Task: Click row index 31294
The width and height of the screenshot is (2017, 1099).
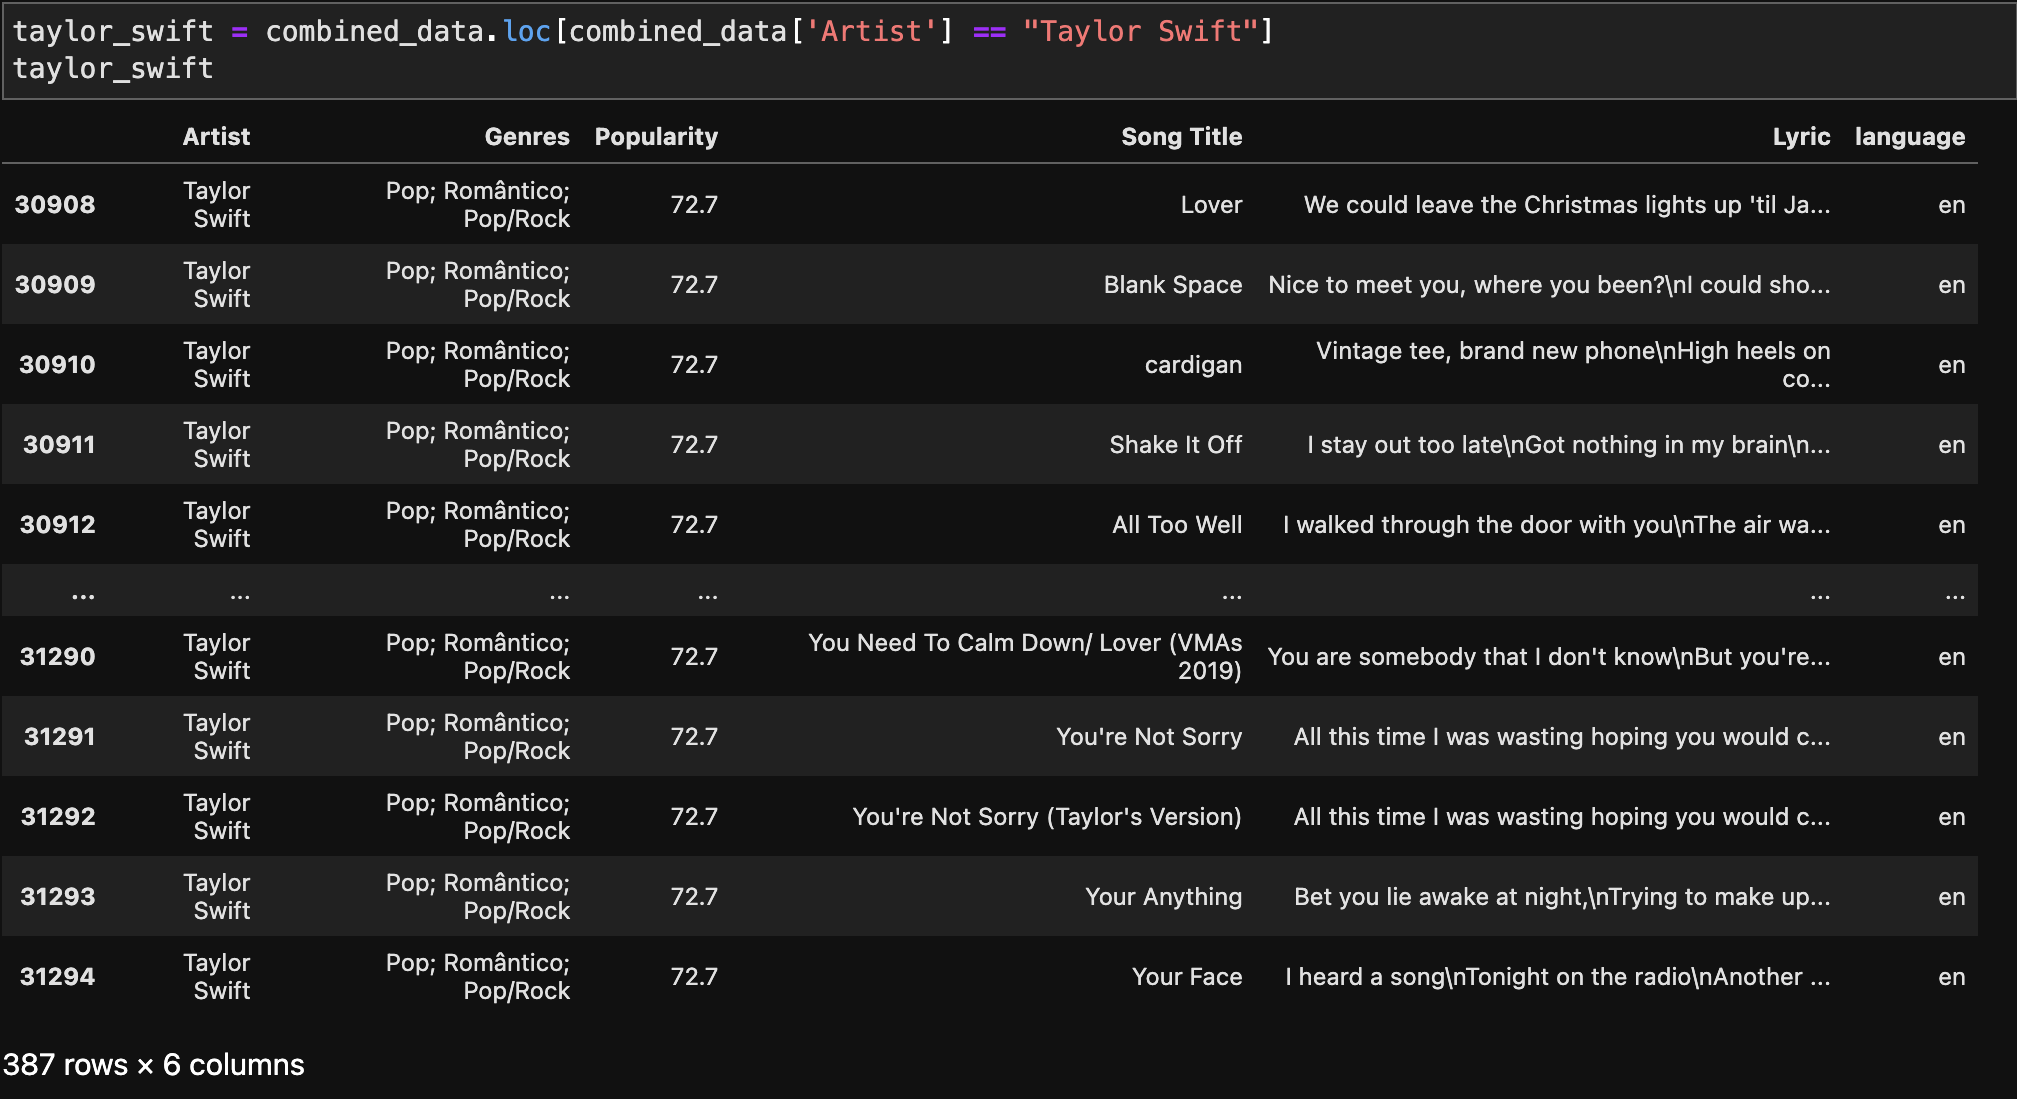Action: [x=57, y=977]
